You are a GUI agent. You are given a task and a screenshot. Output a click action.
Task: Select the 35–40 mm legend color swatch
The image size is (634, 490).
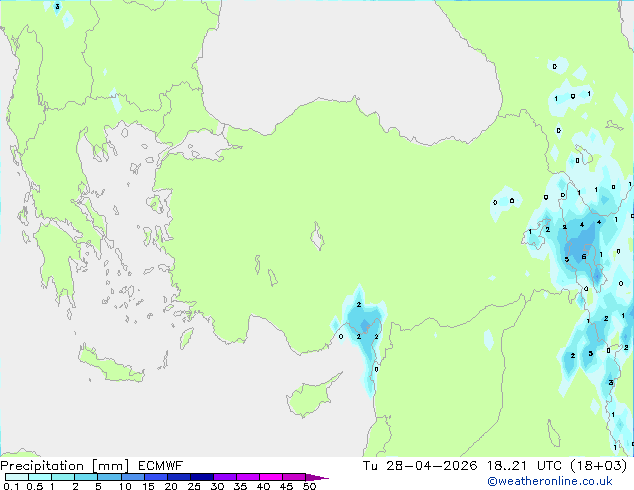248,477
